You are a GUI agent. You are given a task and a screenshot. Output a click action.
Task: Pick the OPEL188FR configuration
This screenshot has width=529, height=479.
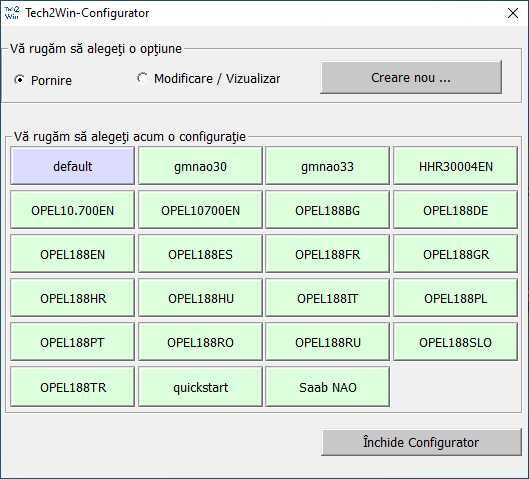328,254
